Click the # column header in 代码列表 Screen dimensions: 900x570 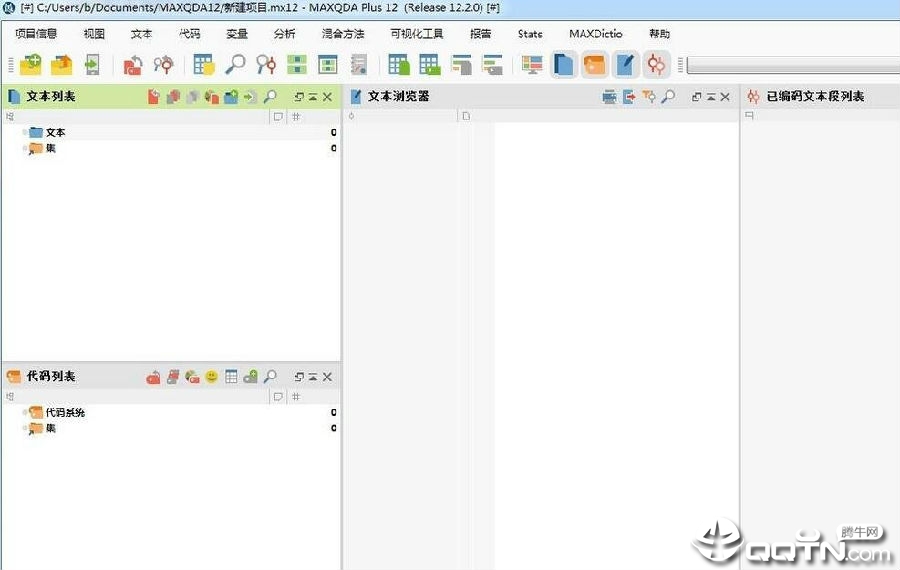click(x=296, y=397)
